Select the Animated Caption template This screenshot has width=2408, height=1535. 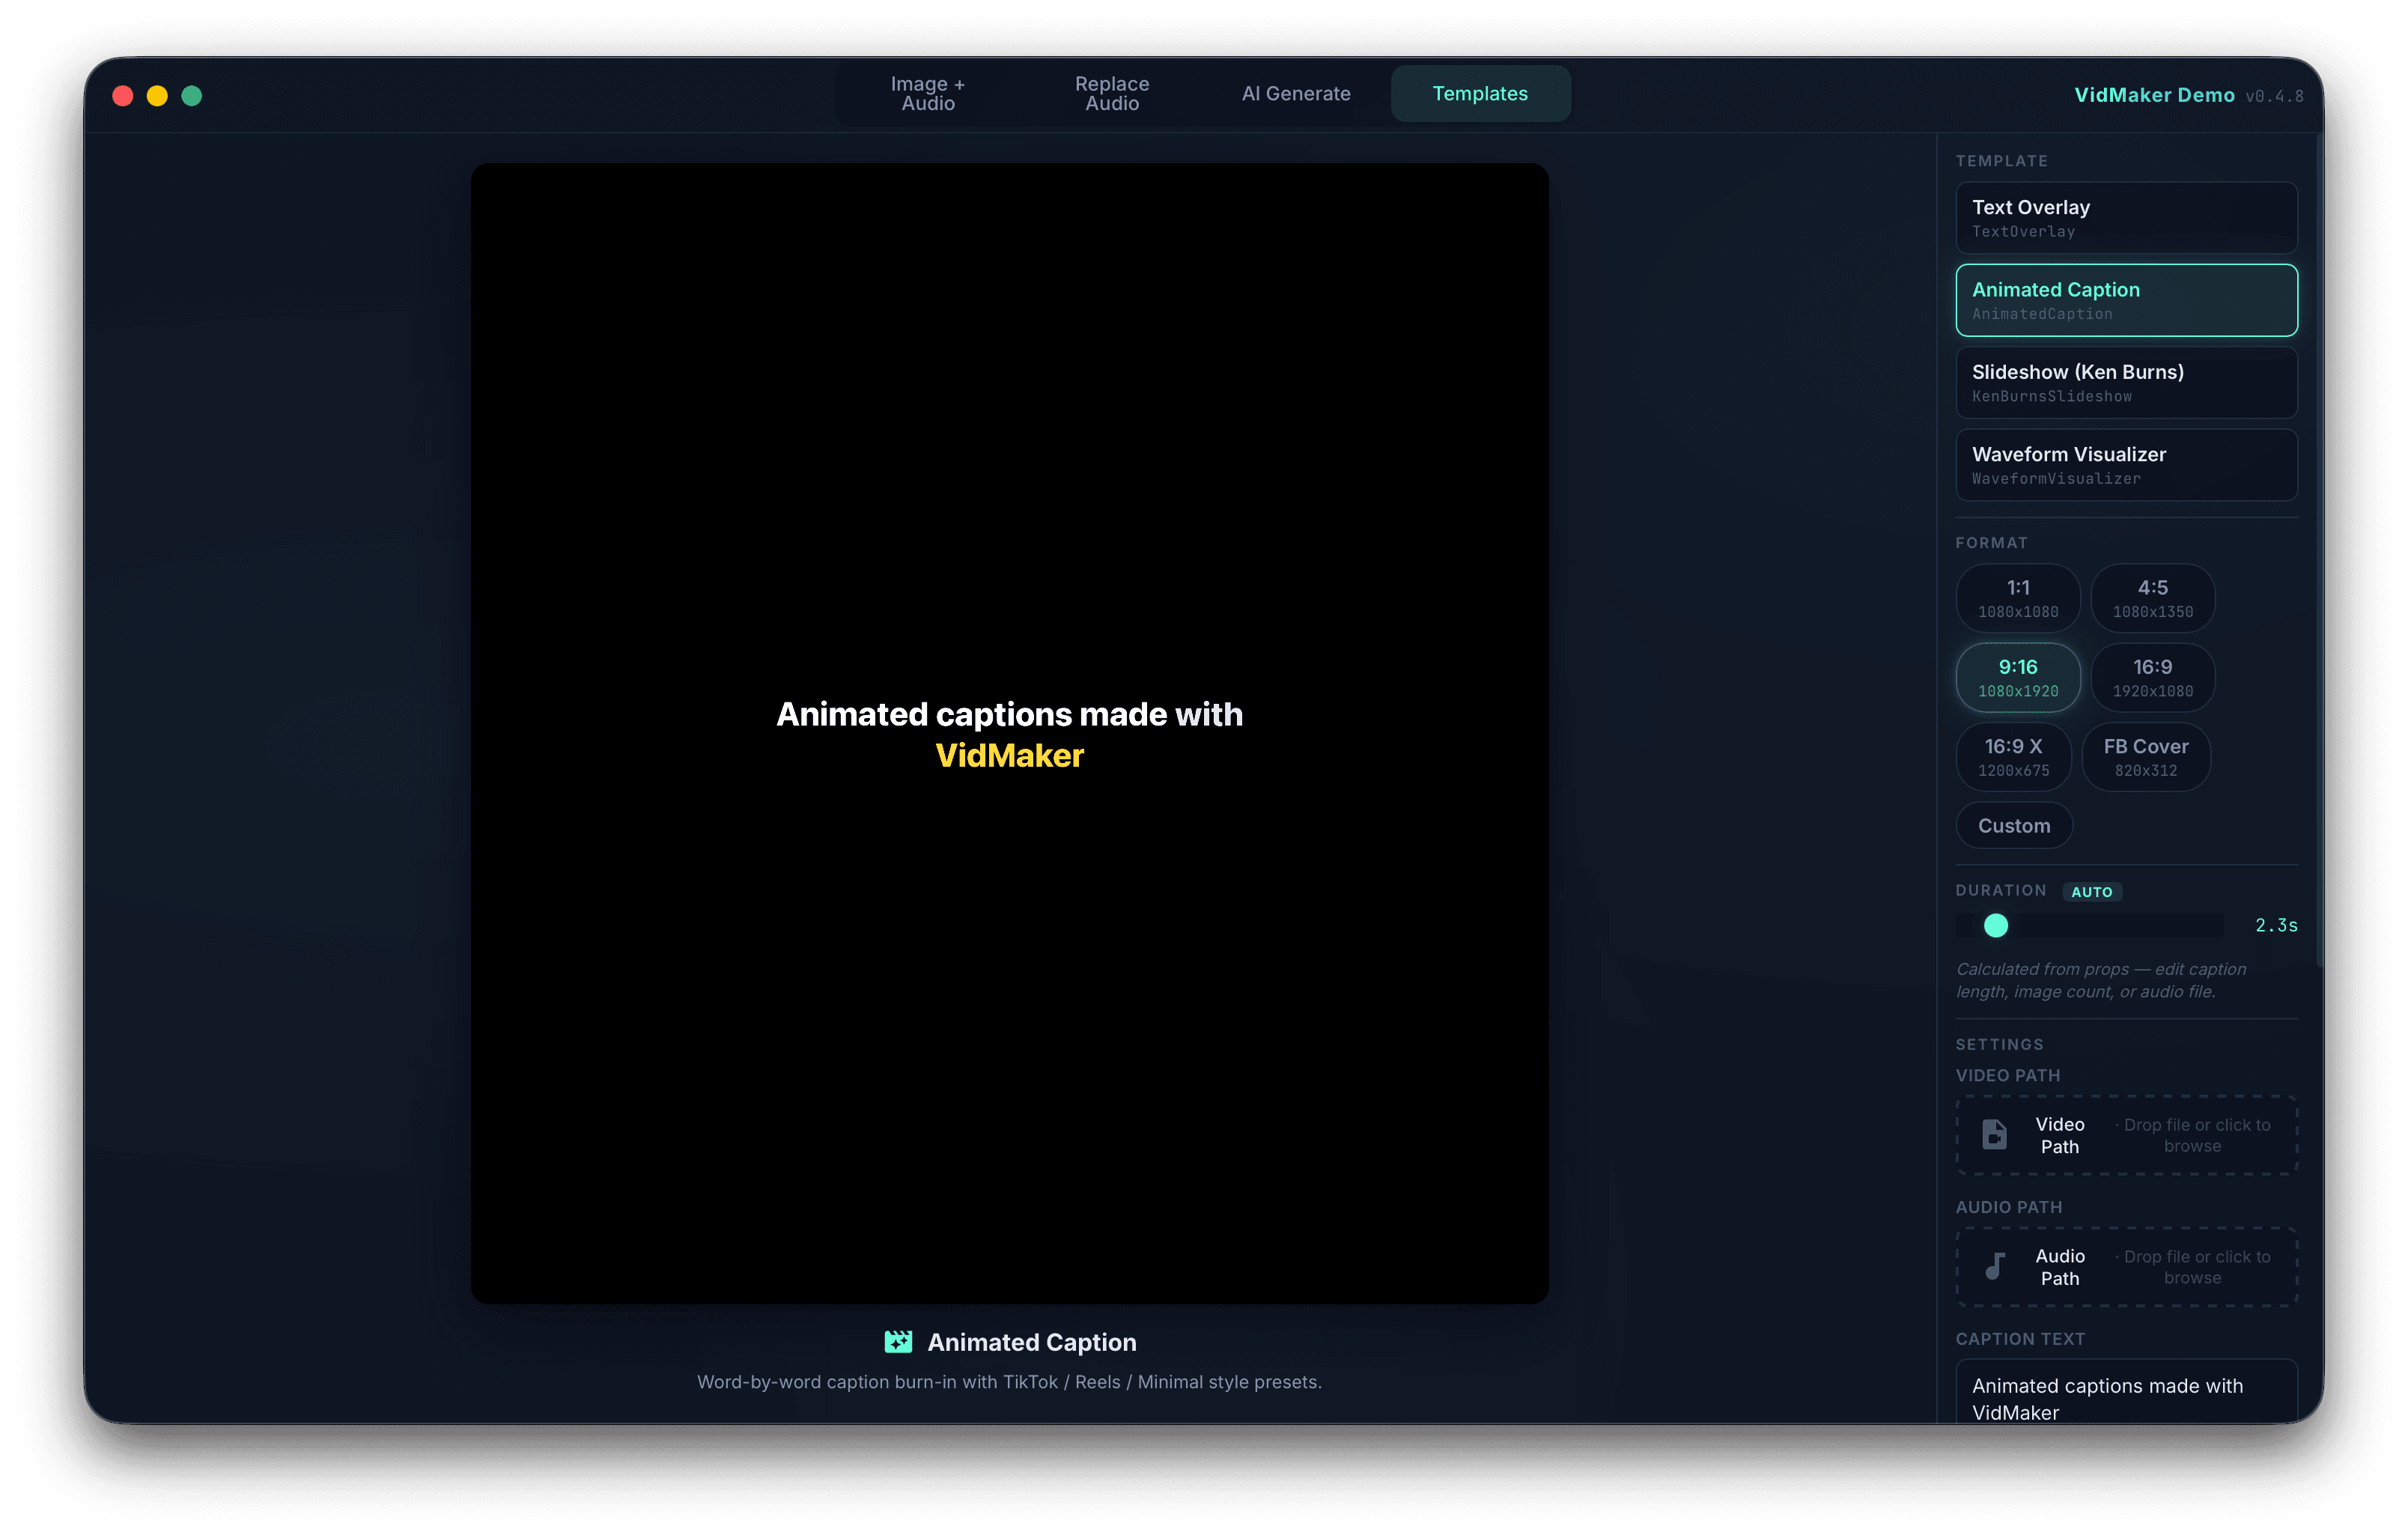coord(2126,300)
